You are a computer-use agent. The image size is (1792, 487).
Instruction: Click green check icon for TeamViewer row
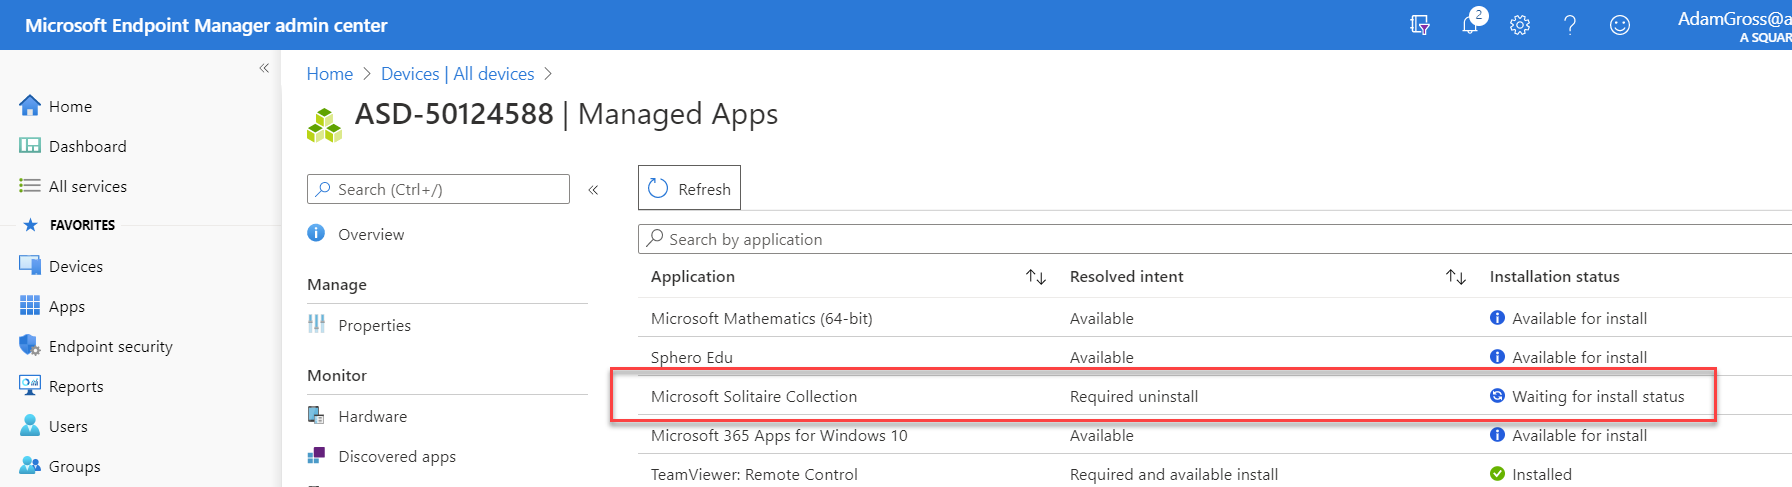point(1497,474)
